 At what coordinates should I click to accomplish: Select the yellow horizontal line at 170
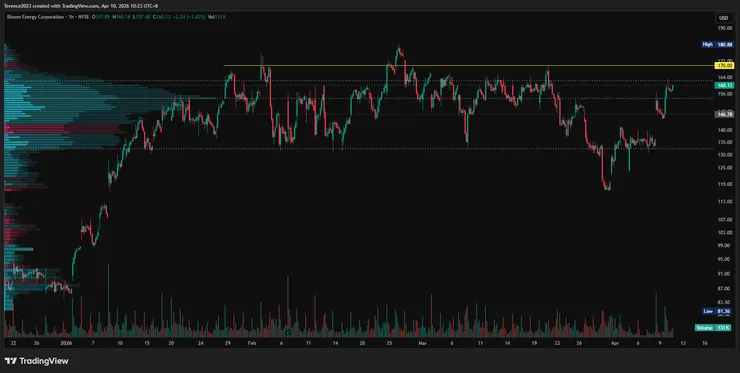pos(468,65)
